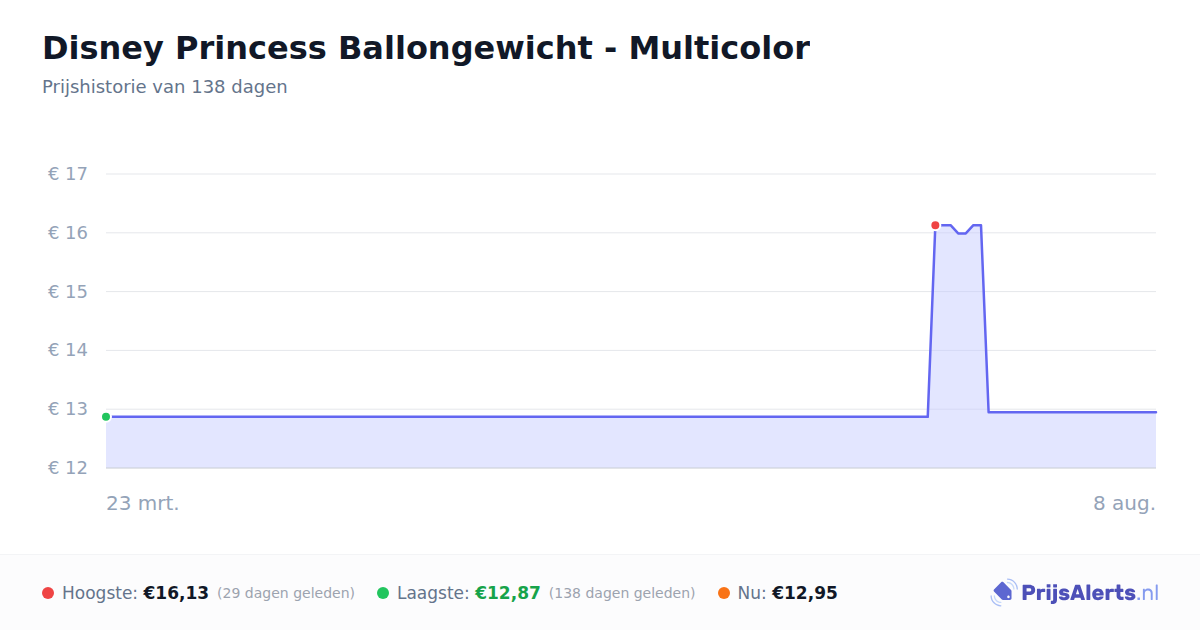Click the Prijshistorie van 138 dagen subtitle
The width and height of the screenshot is (1200, 630).
pos(165,87)
